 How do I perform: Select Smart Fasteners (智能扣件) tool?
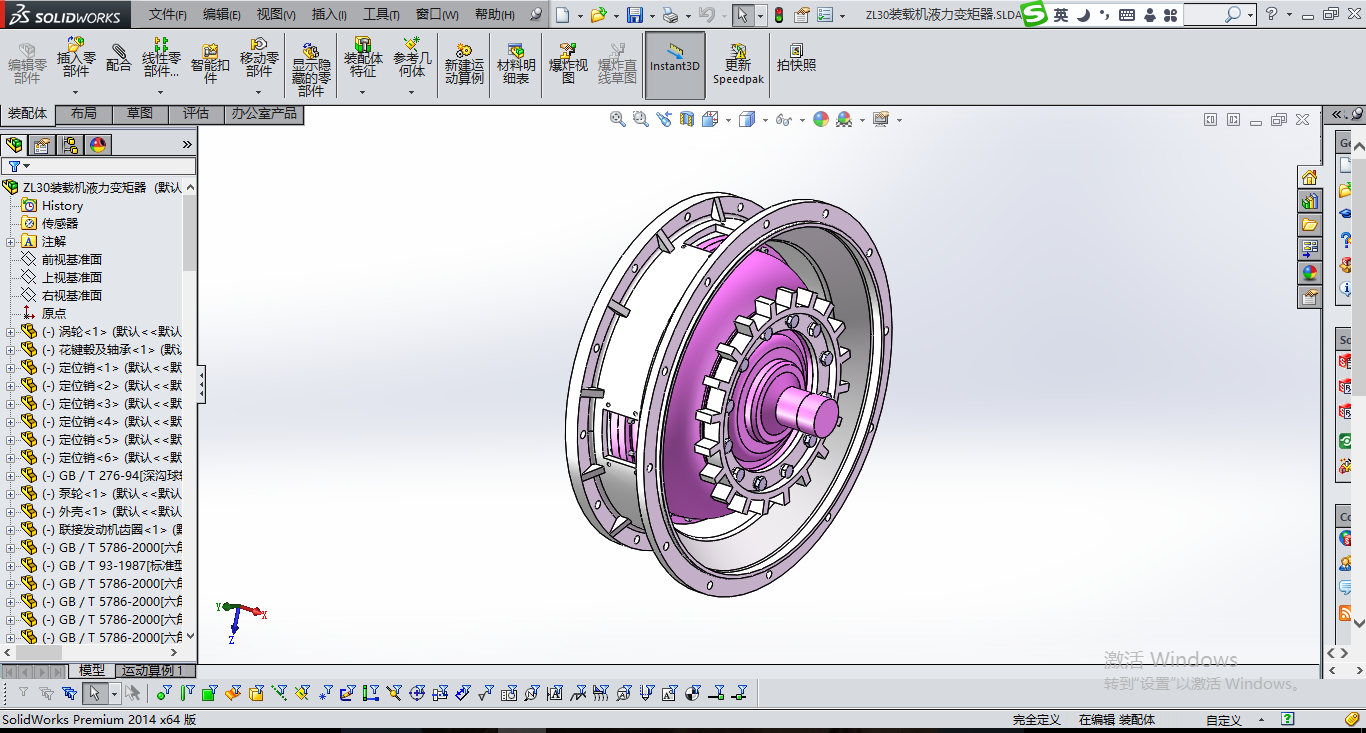[x=210, y=63]
